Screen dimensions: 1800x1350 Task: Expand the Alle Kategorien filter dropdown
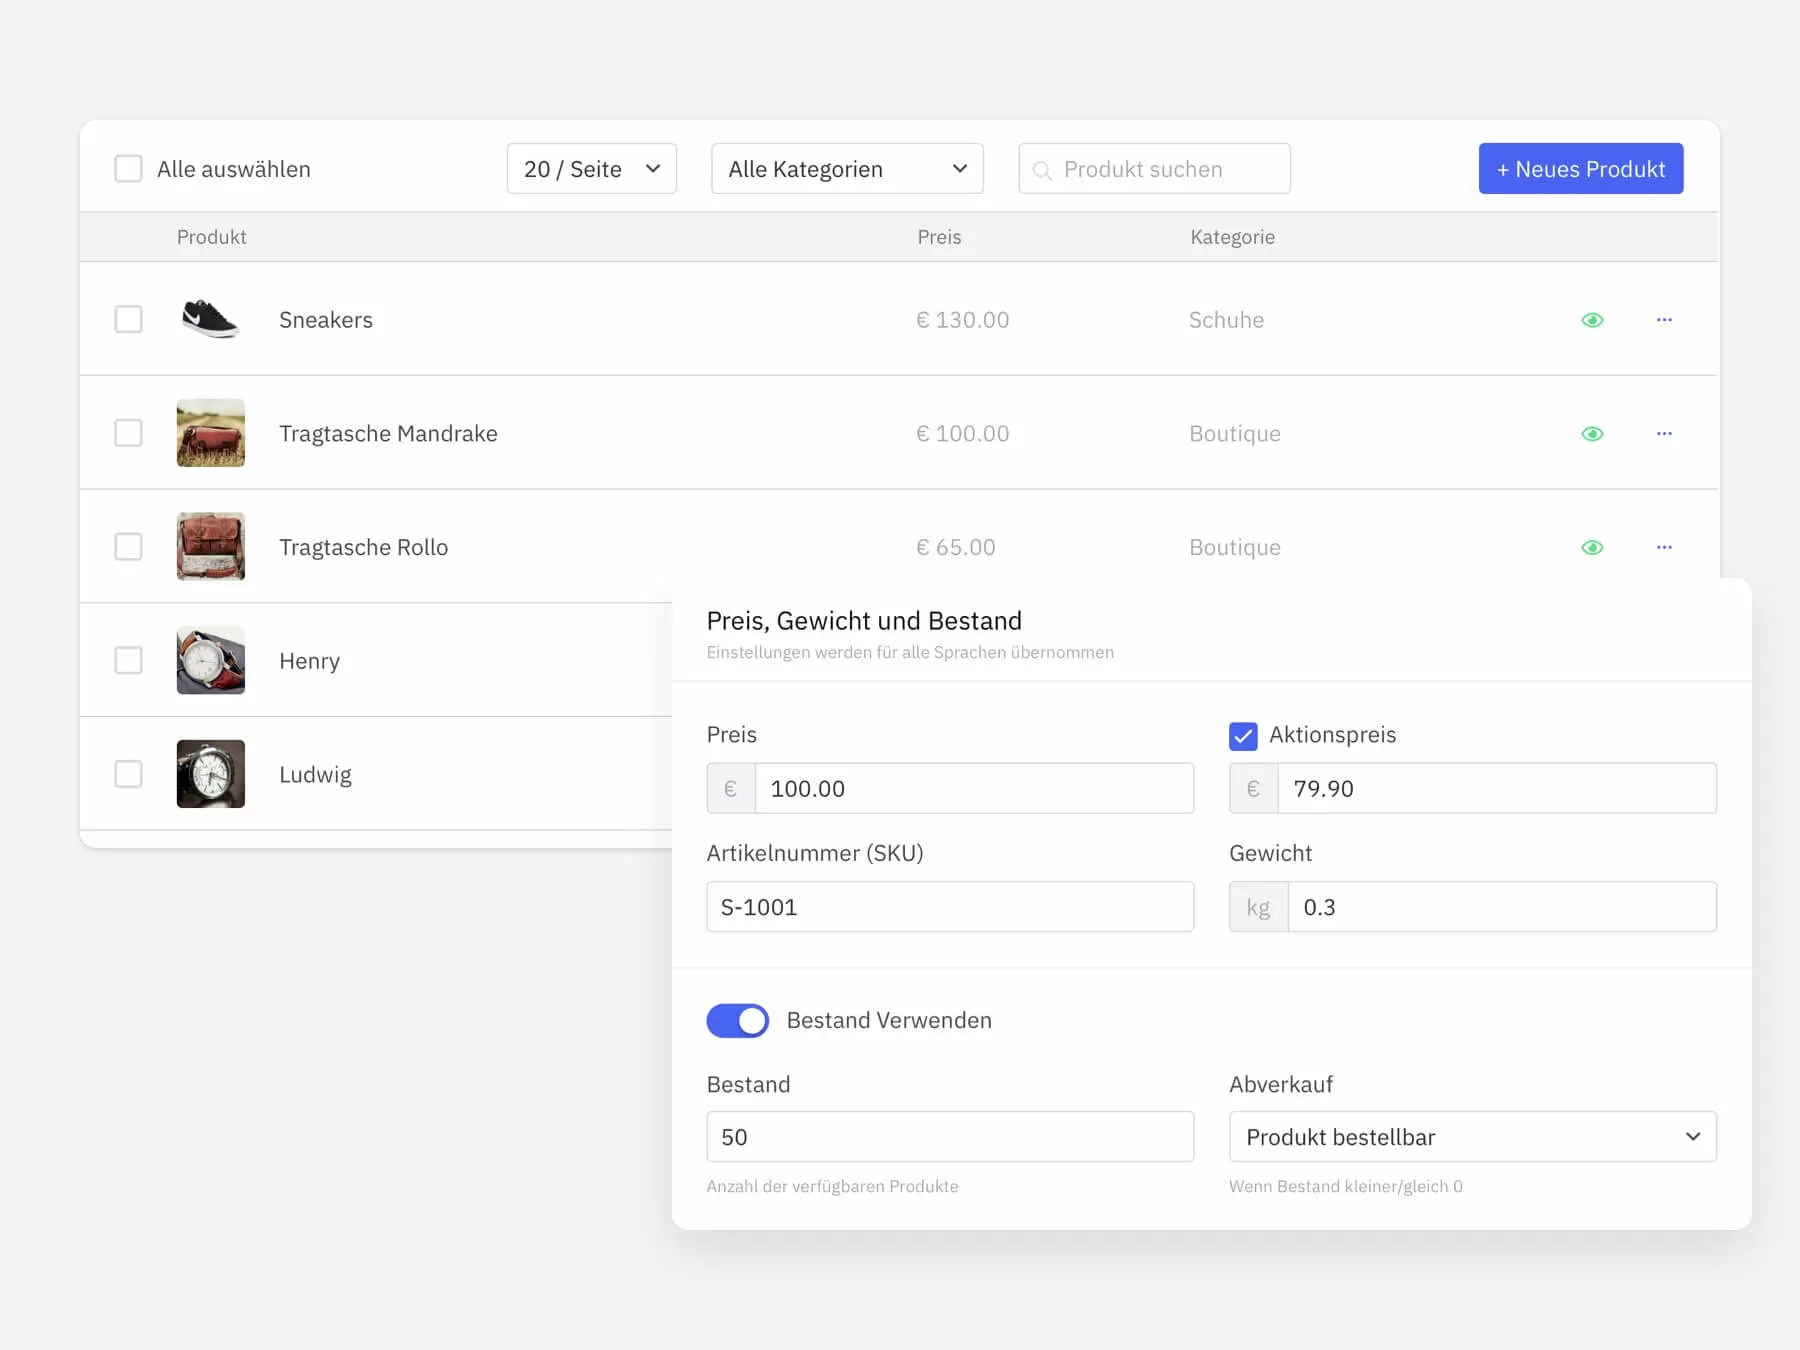847,169
